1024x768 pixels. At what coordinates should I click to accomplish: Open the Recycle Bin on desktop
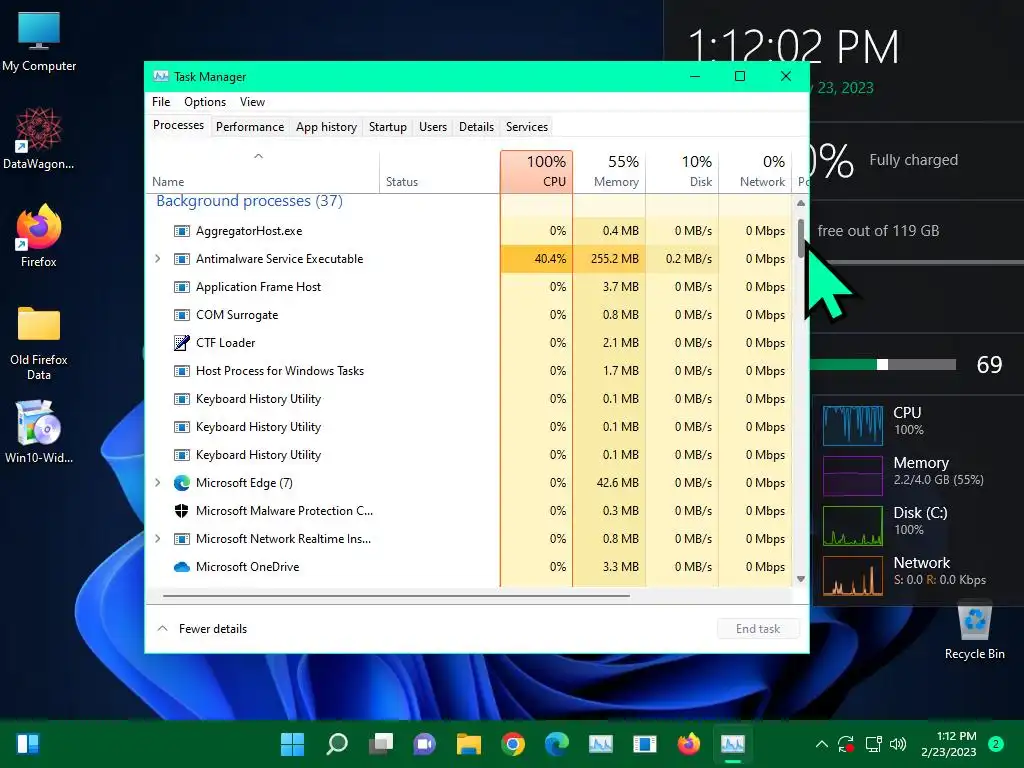tap(974, 631)
